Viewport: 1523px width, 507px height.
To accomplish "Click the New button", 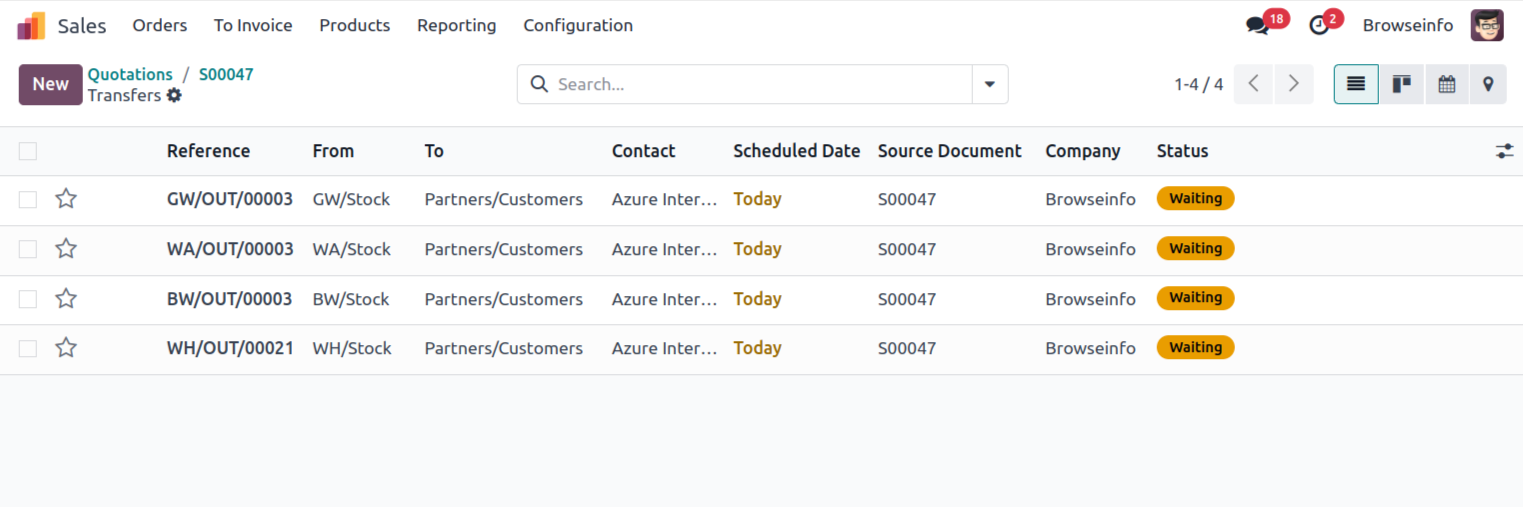I will point(50,84).
